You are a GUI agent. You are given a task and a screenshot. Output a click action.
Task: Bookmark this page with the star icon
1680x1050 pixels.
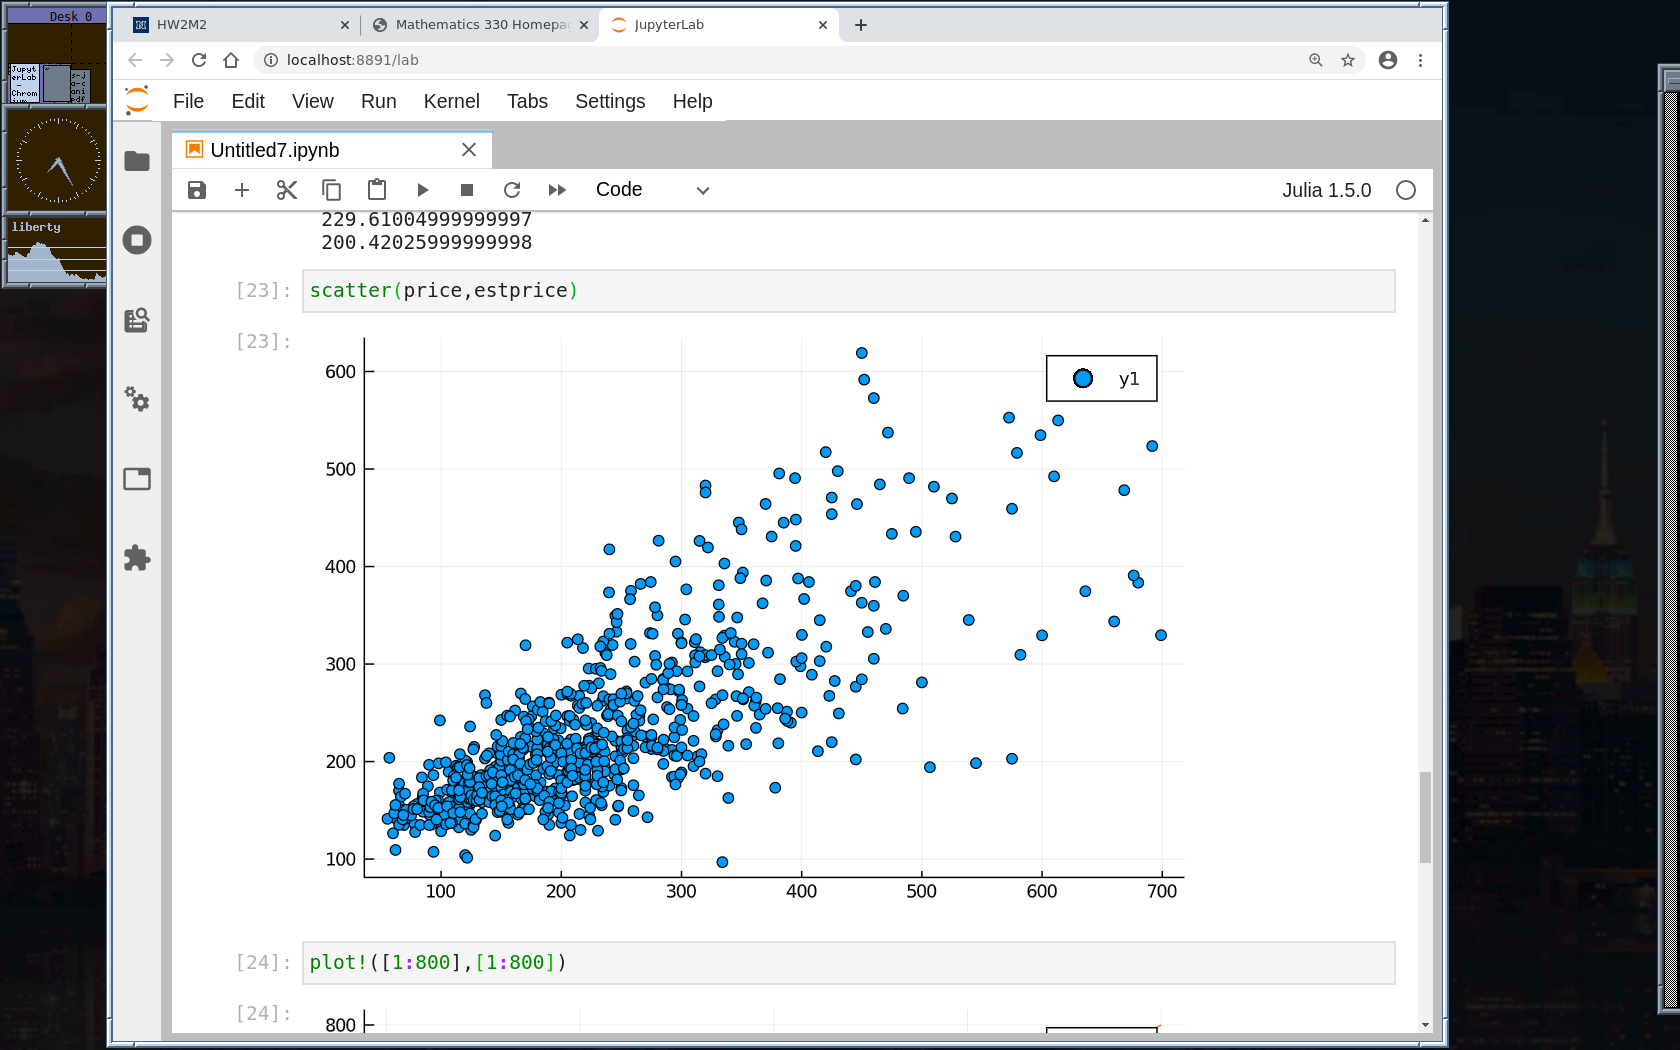tap(1348, 60)
